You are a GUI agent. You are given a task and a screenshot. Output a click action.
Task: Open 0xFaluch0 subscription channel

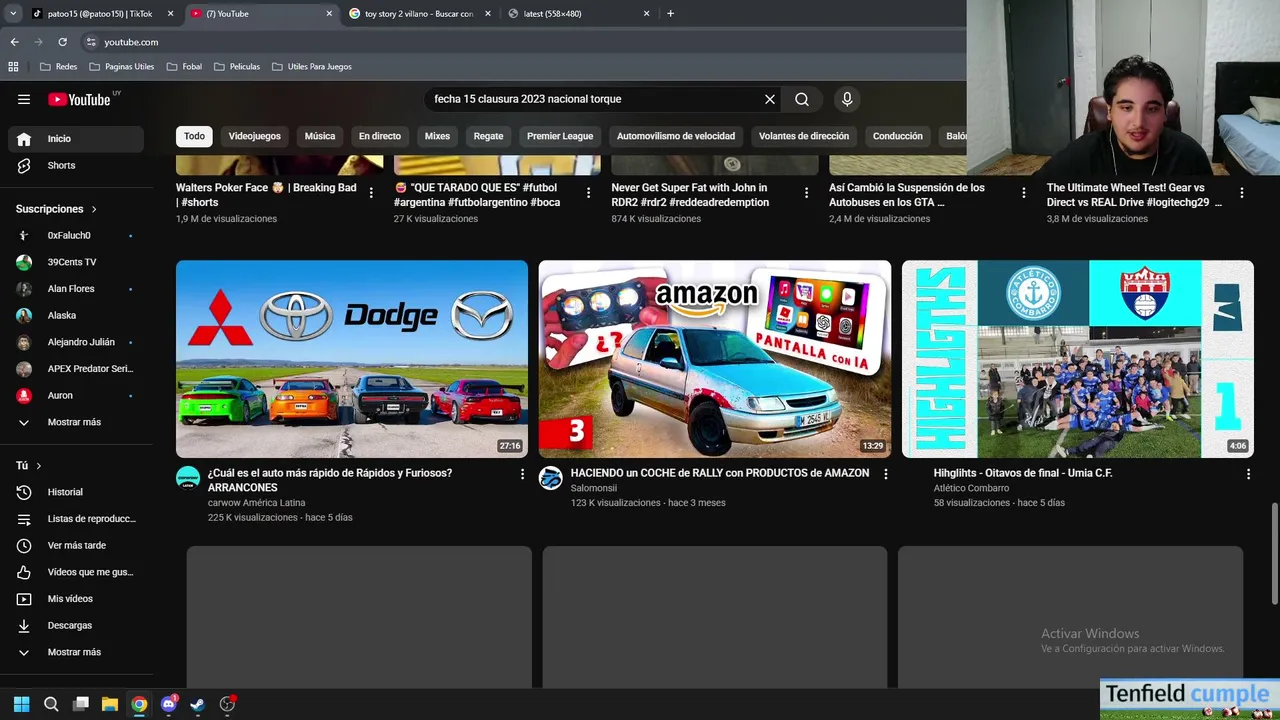76,235
